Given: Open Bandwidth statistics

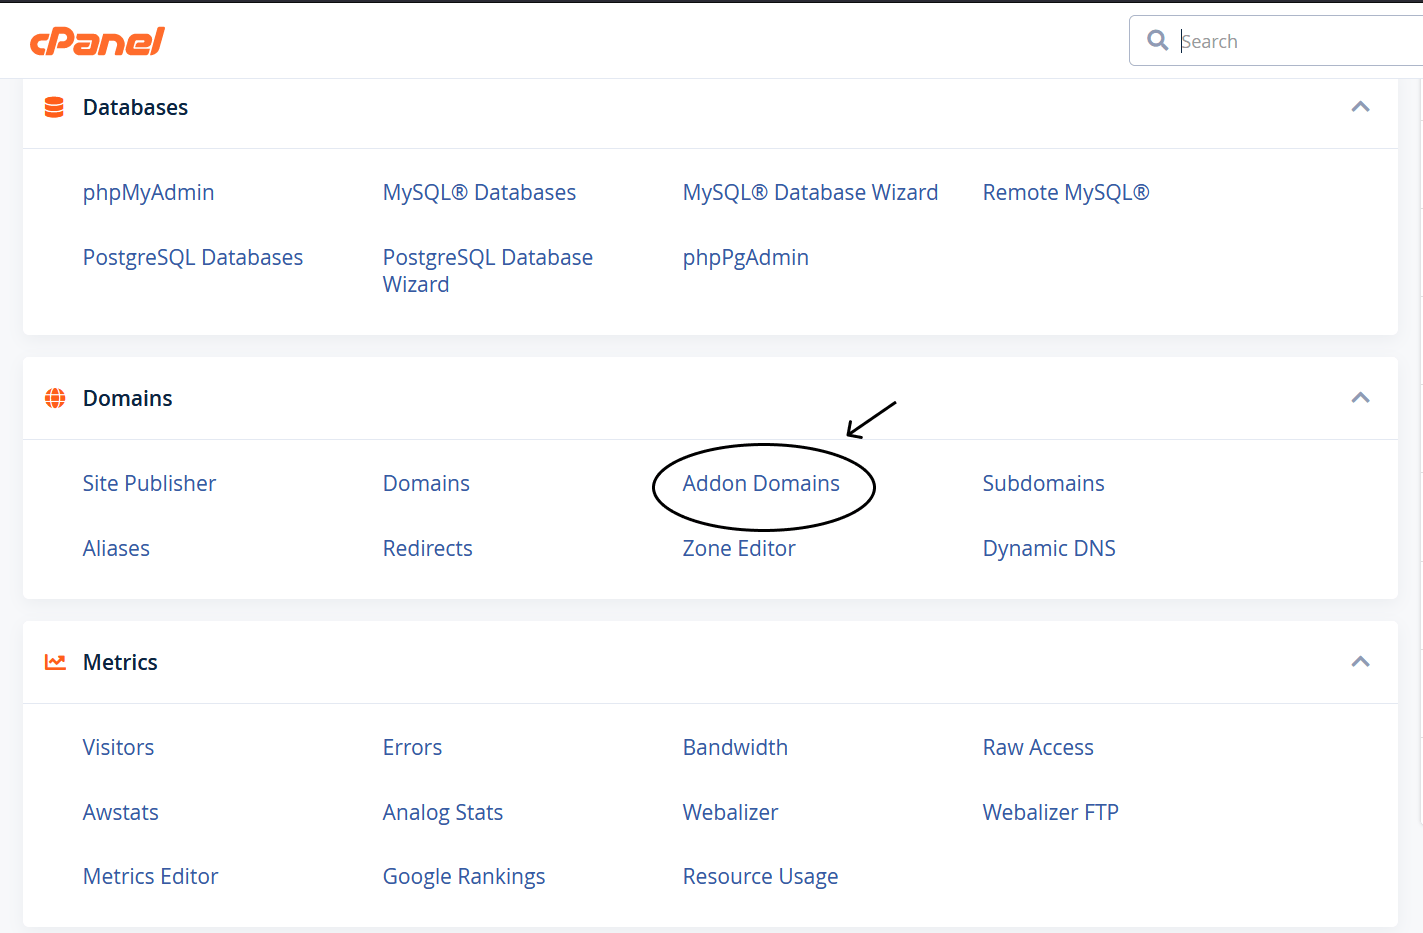Looking at the screenshot, I should 735,747.
